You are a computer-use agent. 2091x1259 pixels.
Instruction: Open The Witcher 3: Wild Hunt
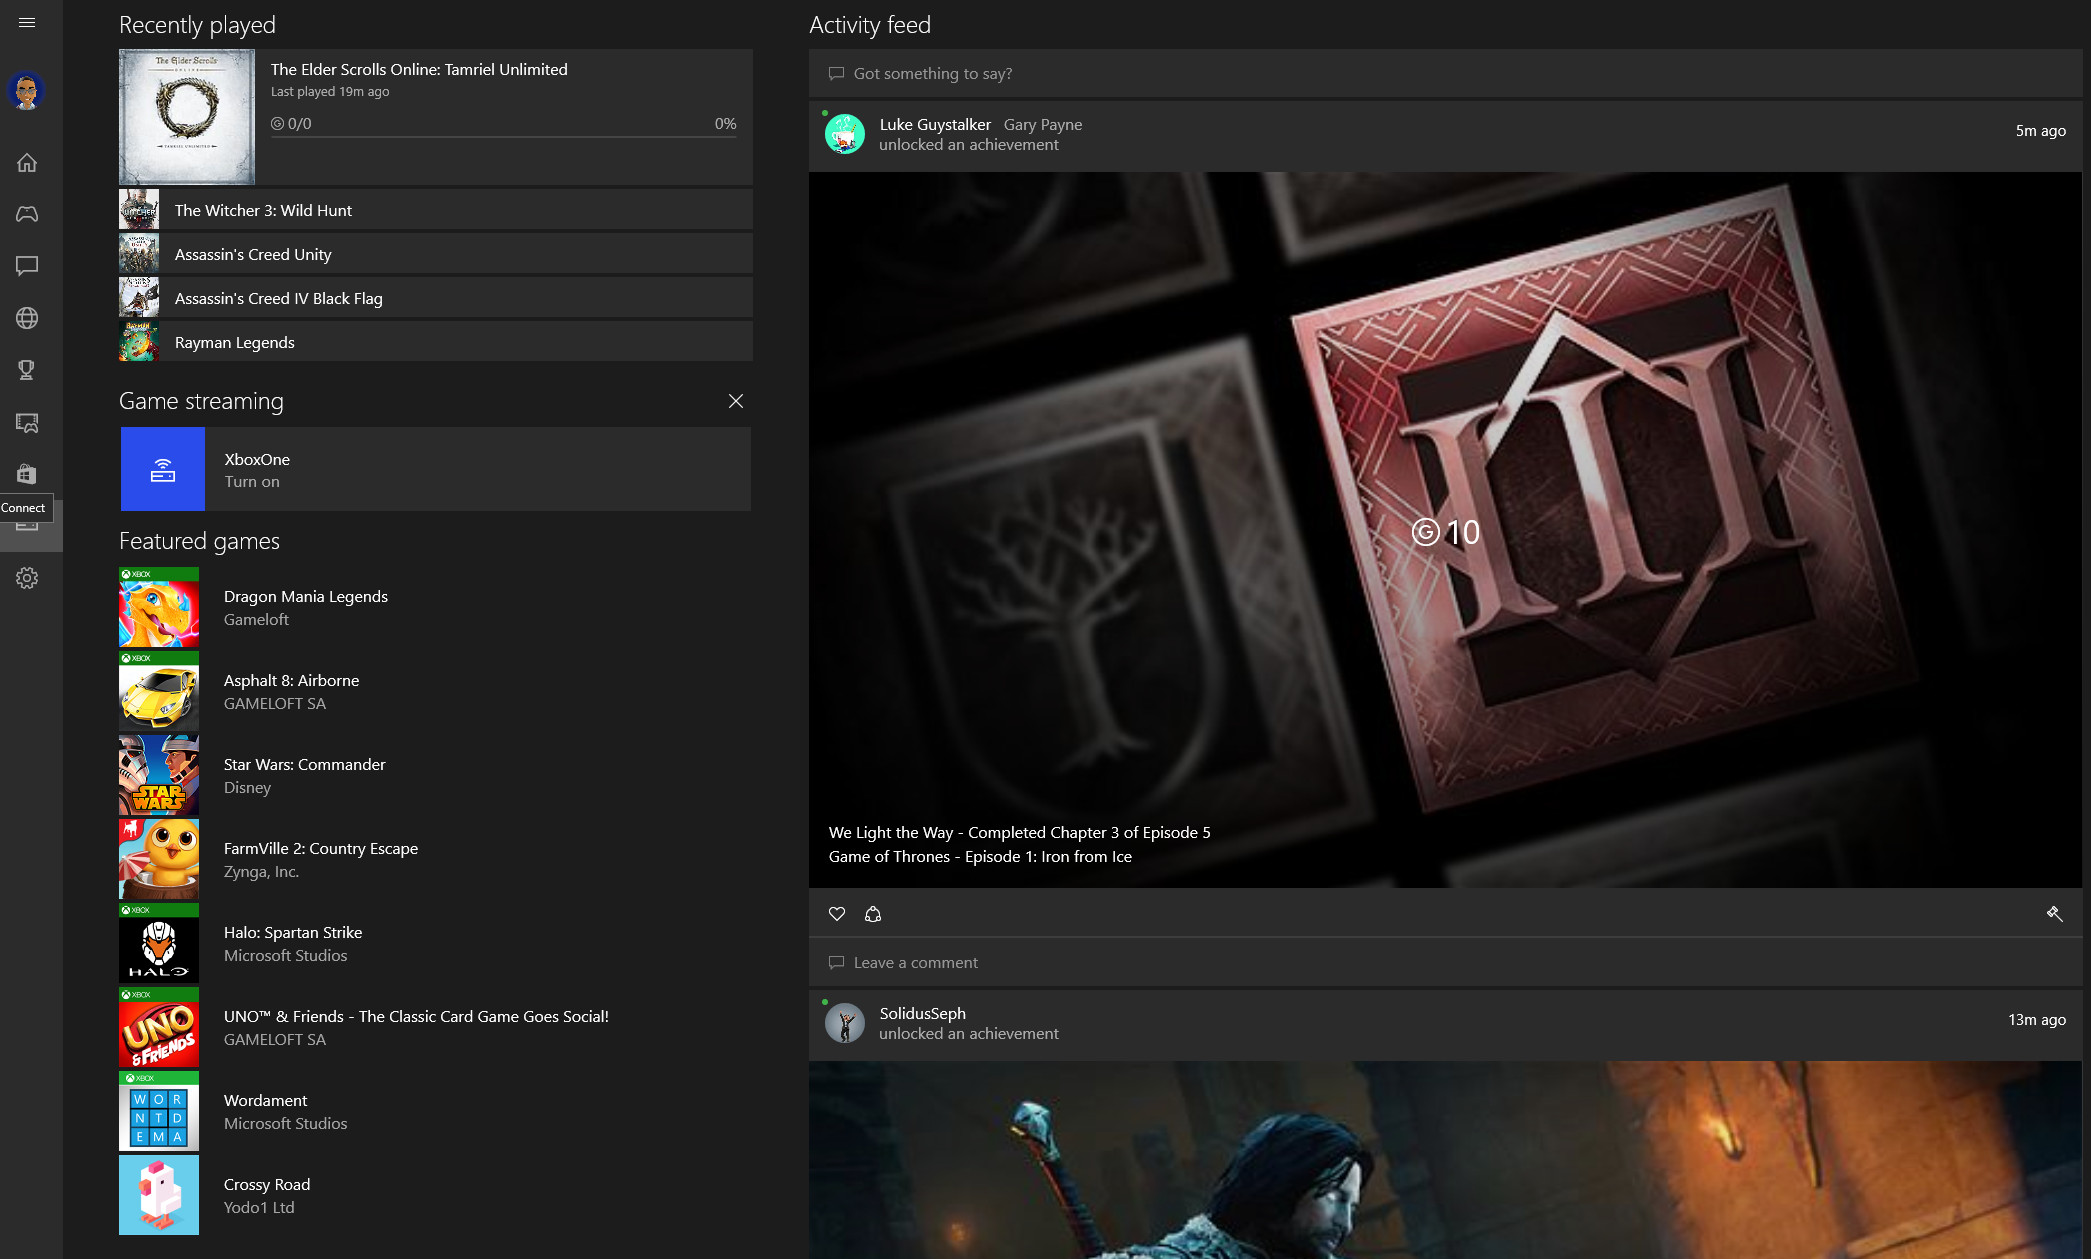point(436,210)
